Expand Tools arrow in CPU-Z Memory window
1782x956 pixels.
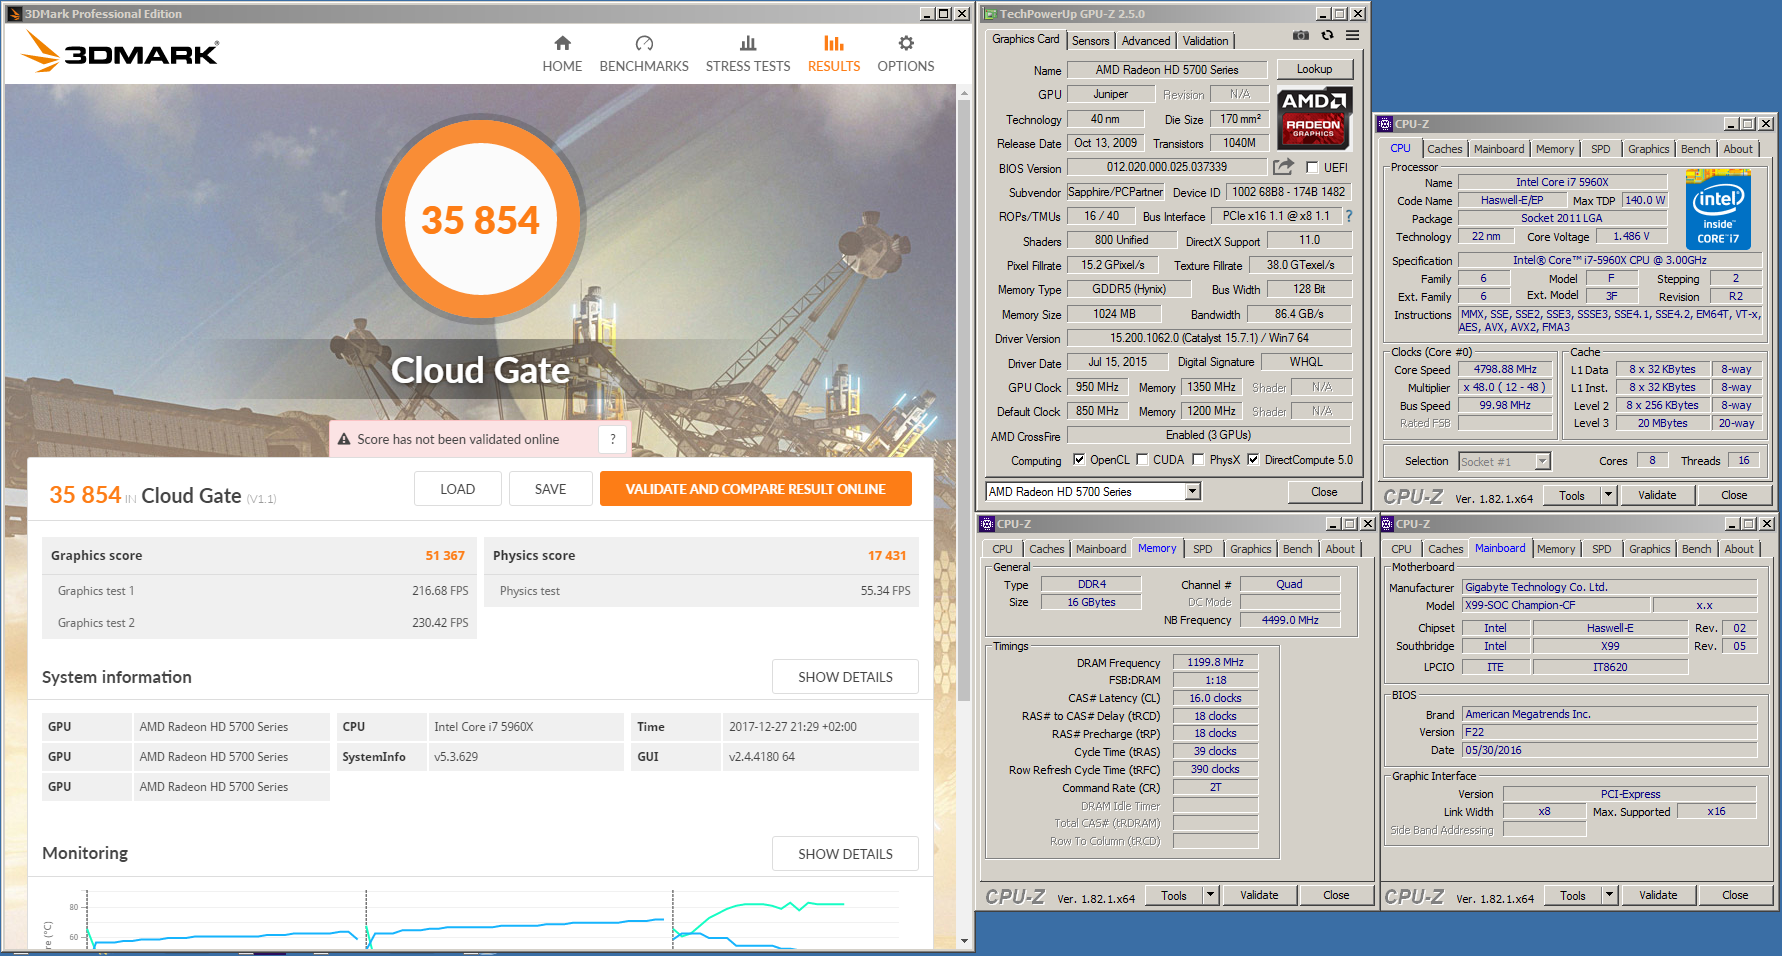point(1210,895)
